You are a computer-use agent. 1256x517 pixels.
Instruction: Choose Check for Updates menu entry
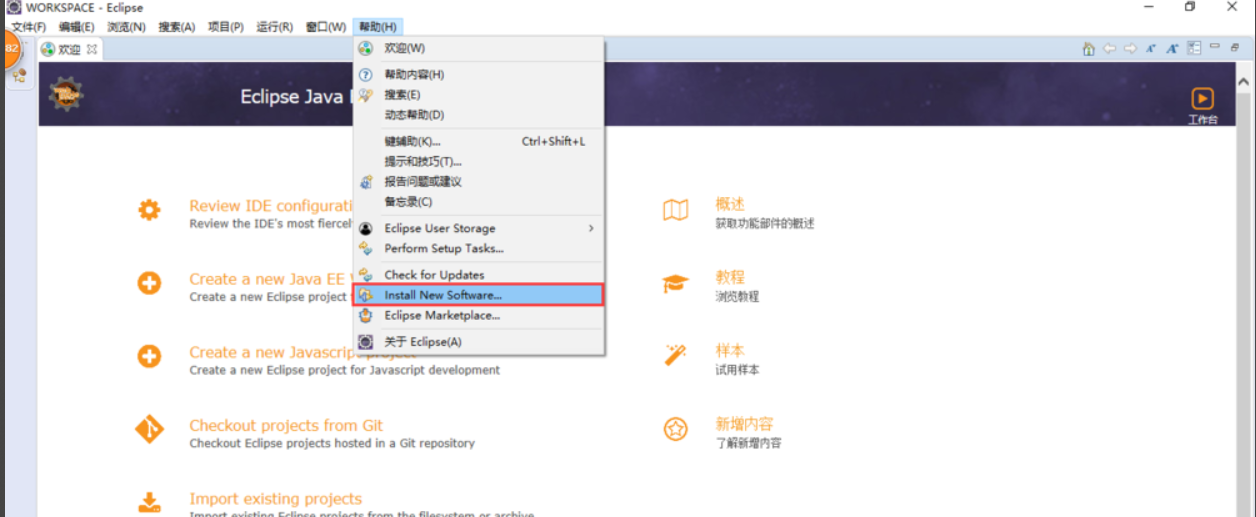click(x=478, y=275)
